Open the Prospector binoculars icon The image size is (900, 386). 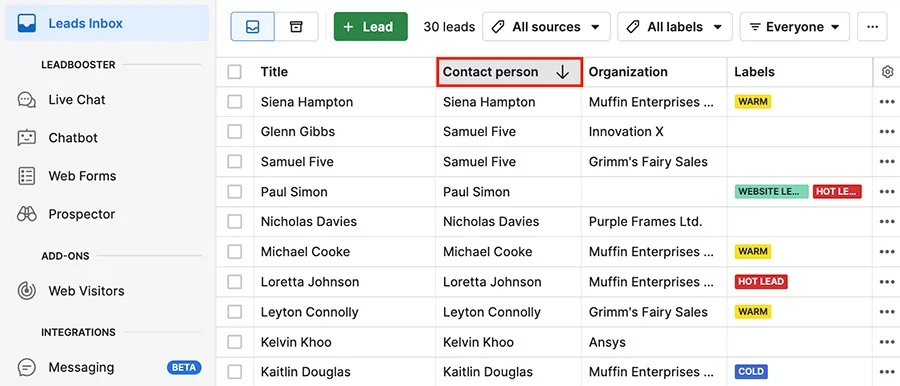click(26, 214)
